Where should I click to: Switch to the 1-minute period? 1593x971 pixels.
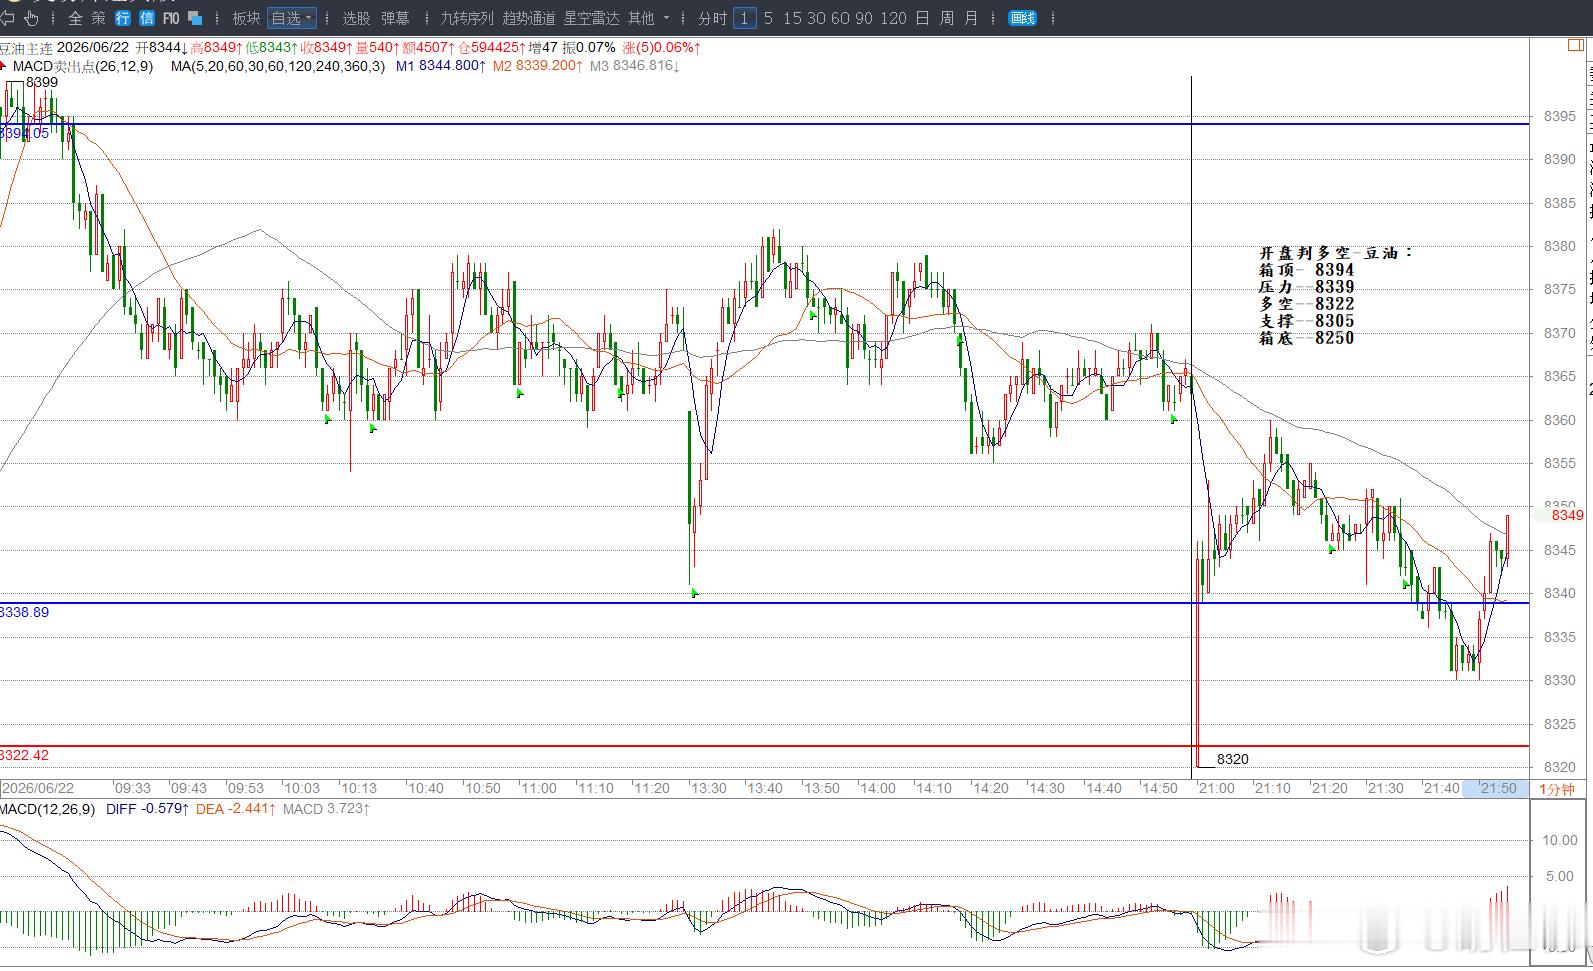[744, 18]
